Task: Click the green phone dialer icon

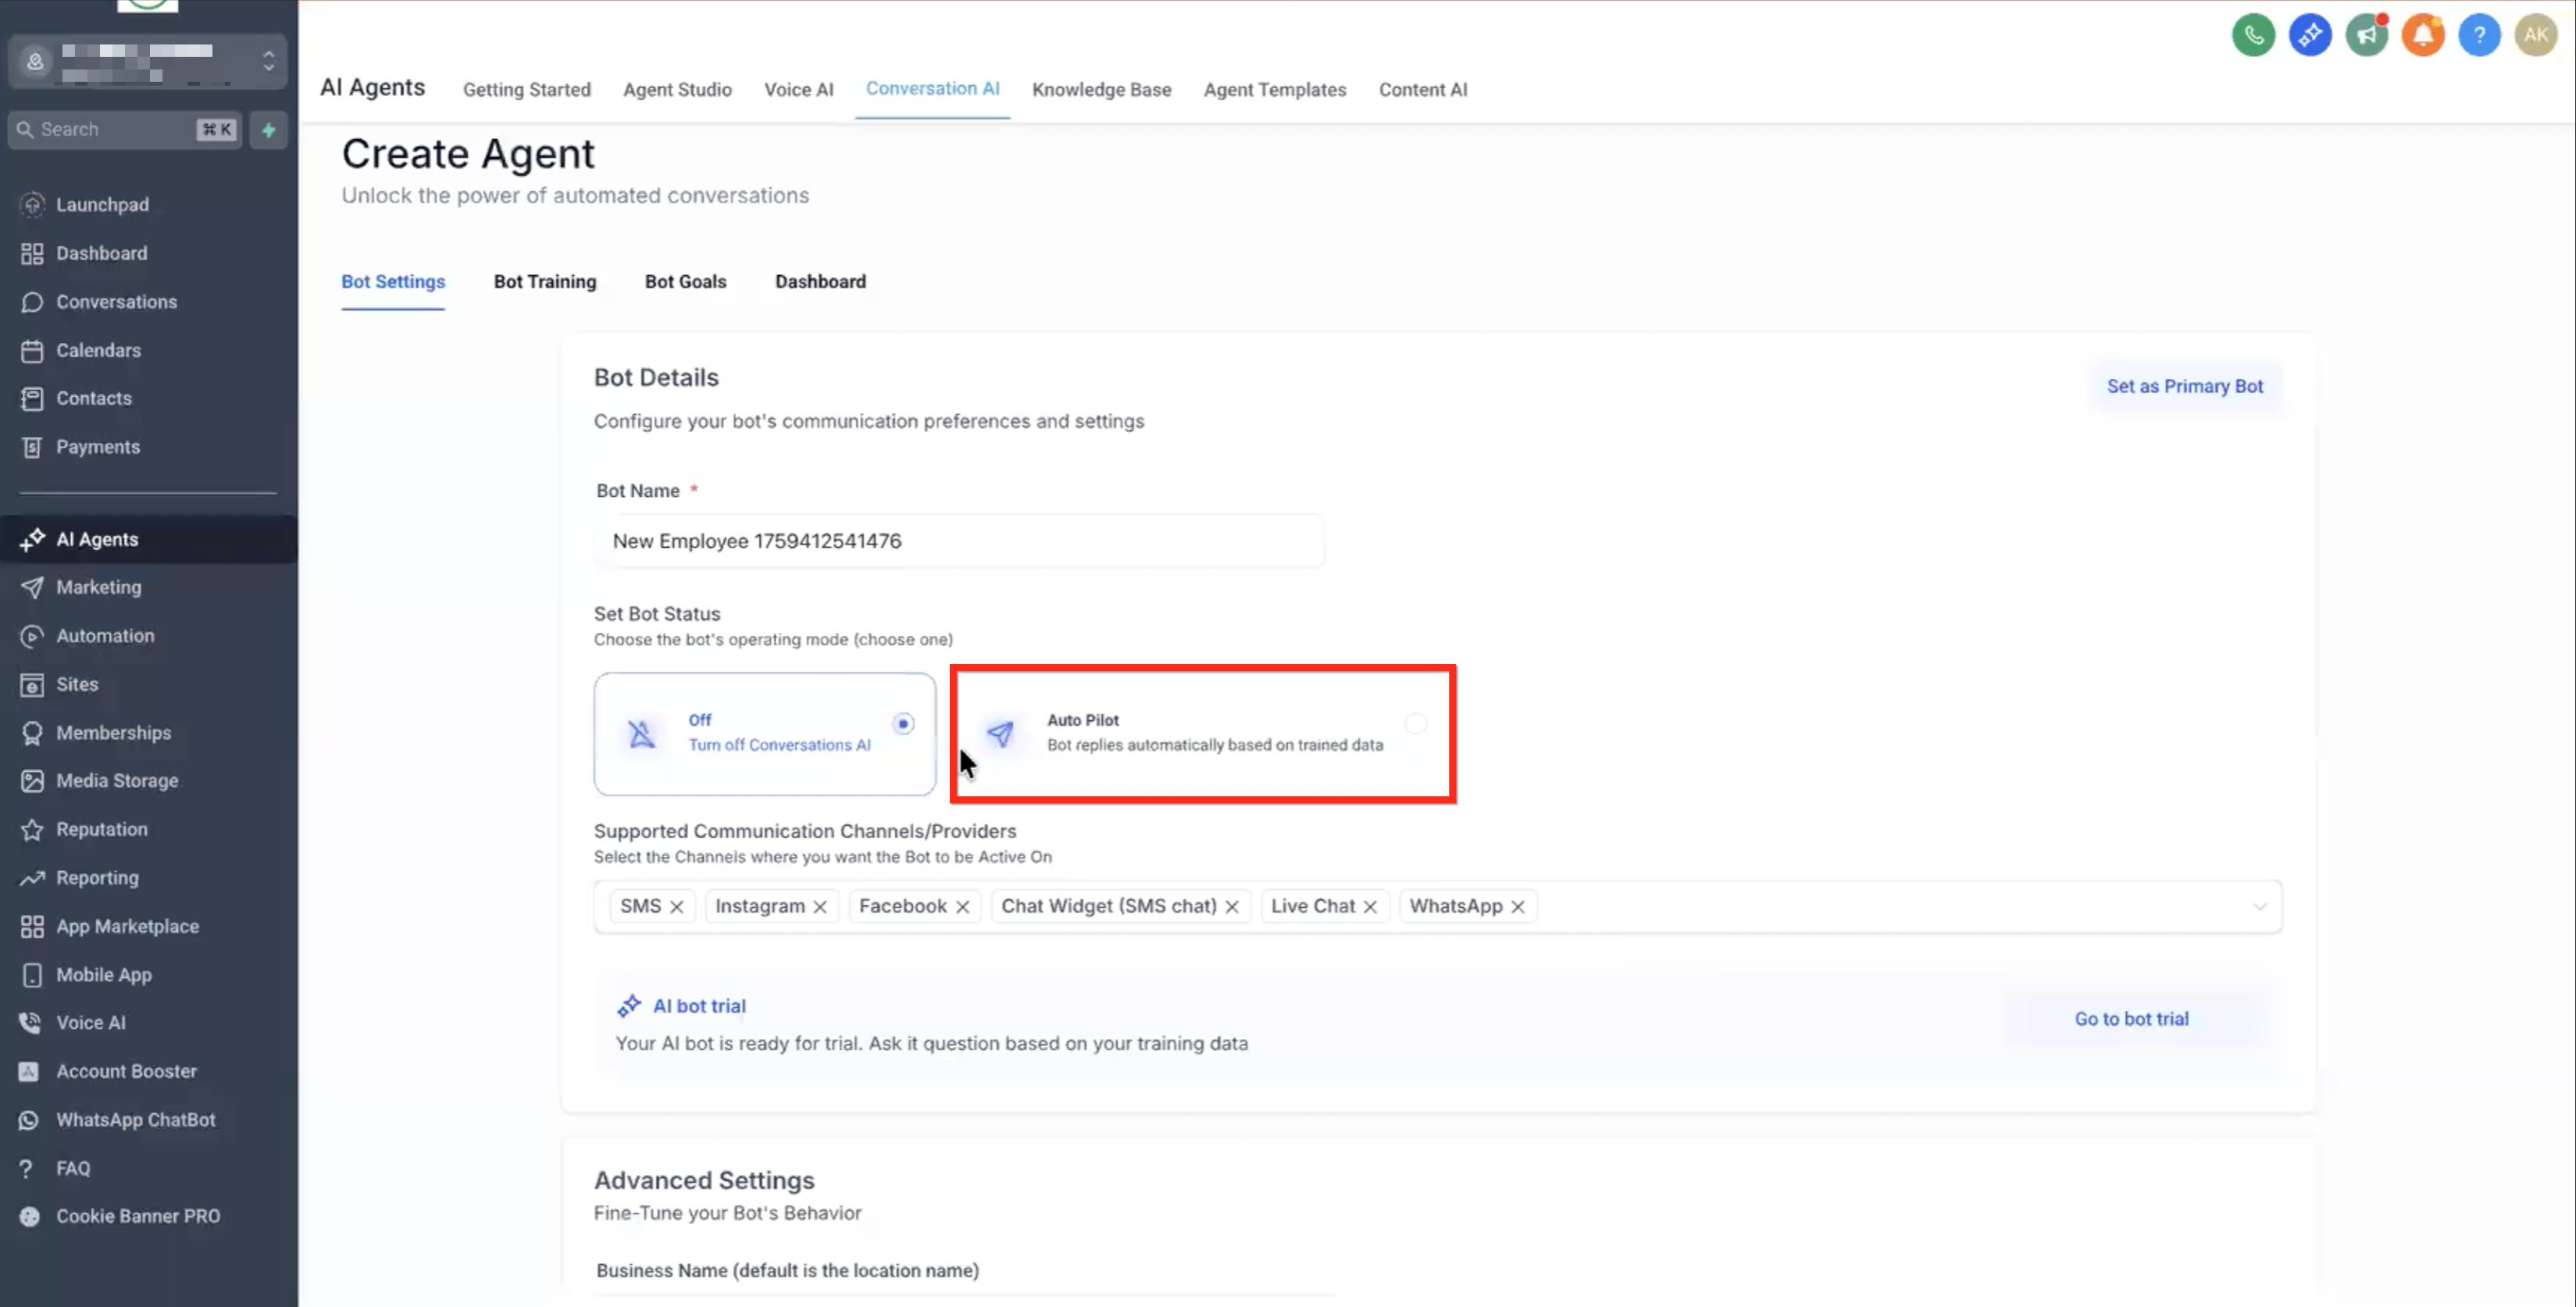Action: click(x=2253, y=36)
